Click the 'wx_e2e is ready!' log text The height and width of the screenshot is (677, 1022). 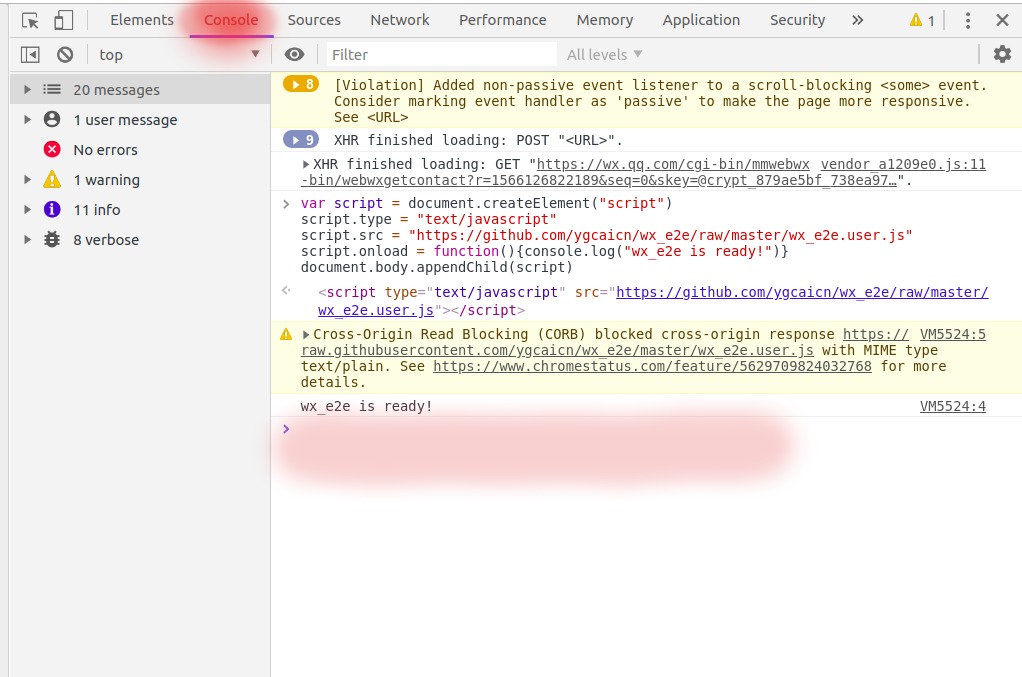point(366,407)
